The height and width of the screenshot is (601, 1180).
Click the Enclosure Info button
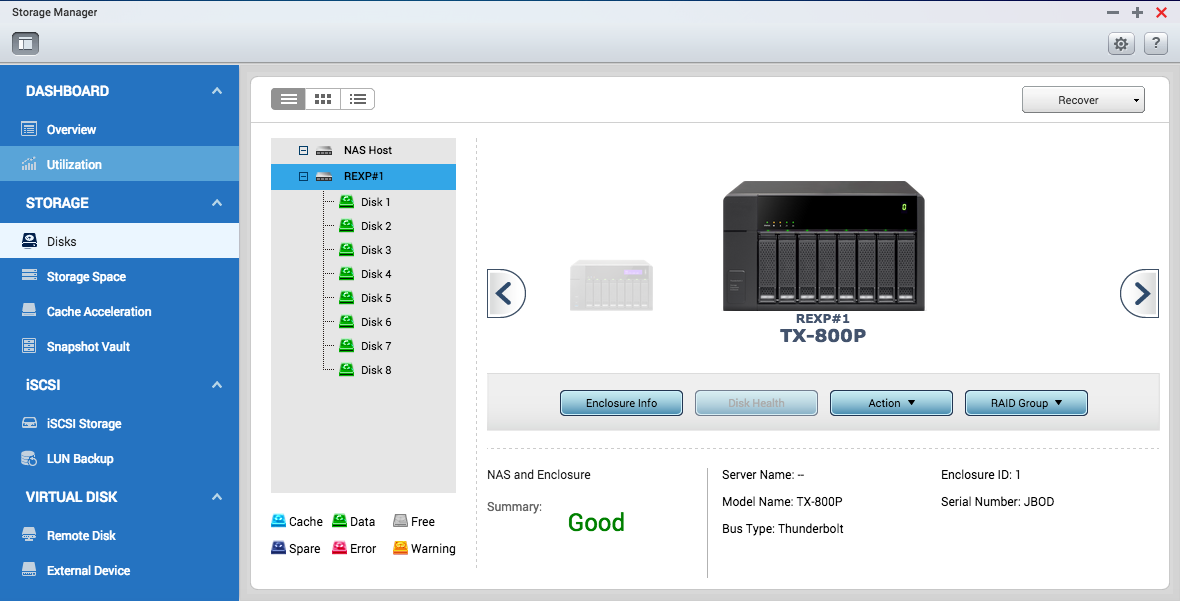click(621, 403)
